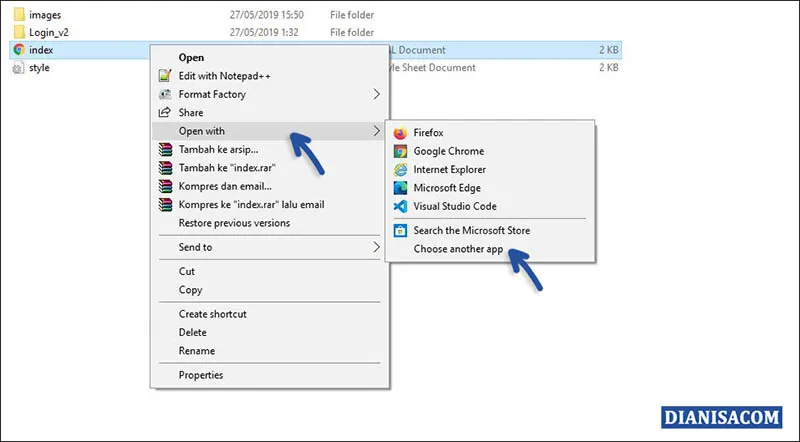Screen dimensions: 800x442
Task: Select the style file name
Action: click(x=39, y=68)
